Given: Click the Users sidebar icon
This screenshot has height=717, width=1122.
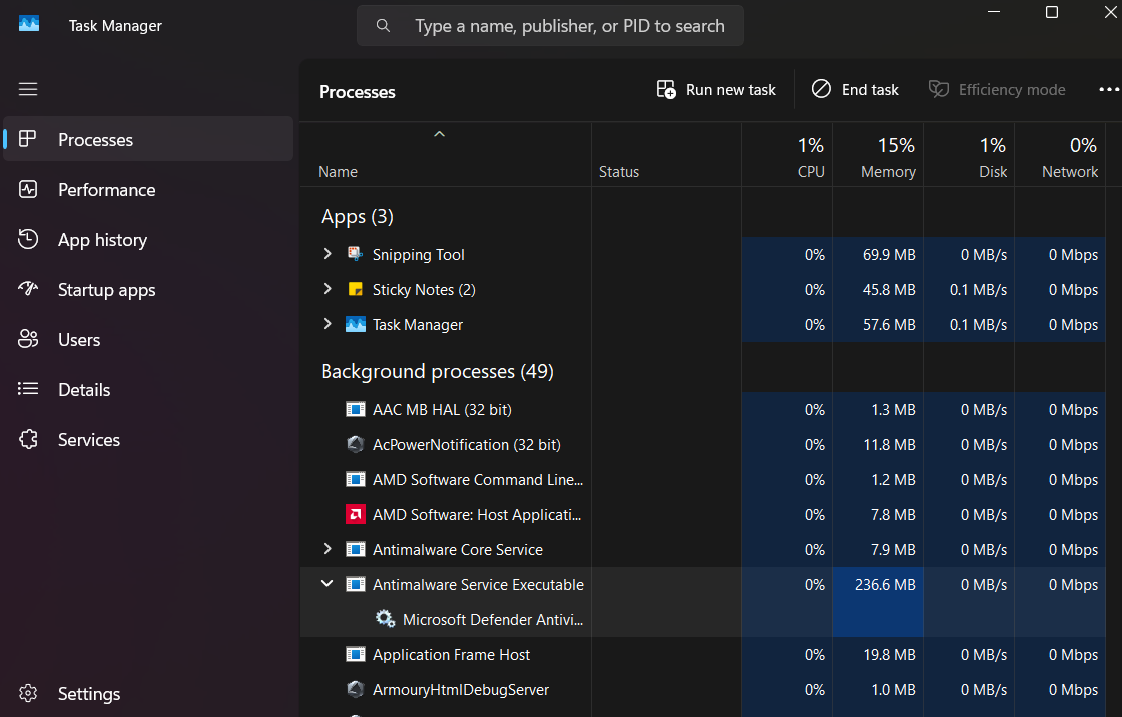Looking at the screenshot, I should (x=28, y=340).
